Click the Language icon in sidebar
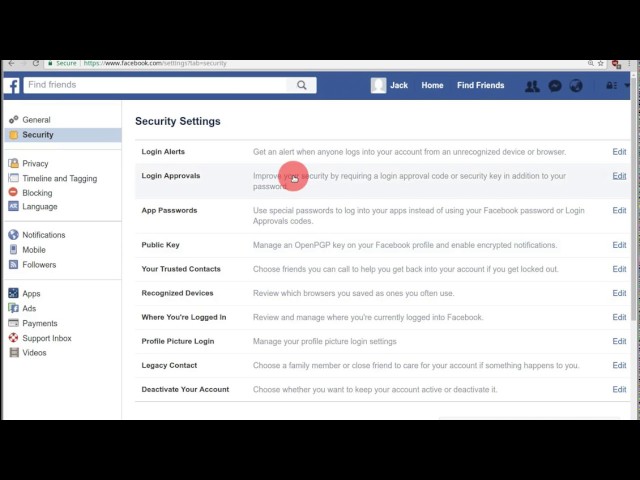 point(13,206)
